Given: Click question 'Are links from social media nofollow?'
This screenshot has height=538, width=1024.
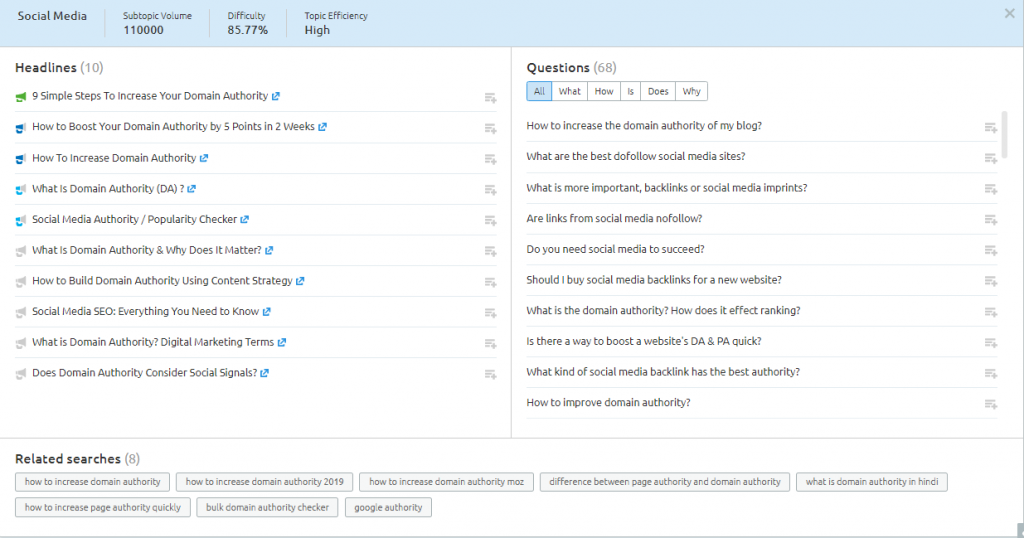Looking at the screenshot, I should point(614,219).
